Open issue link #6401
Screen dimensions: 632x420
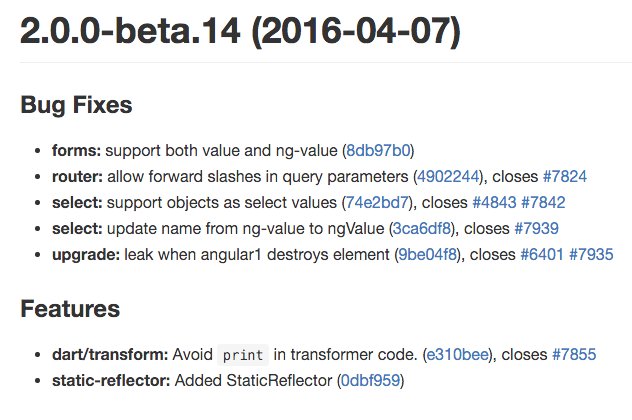pos(542,254)
